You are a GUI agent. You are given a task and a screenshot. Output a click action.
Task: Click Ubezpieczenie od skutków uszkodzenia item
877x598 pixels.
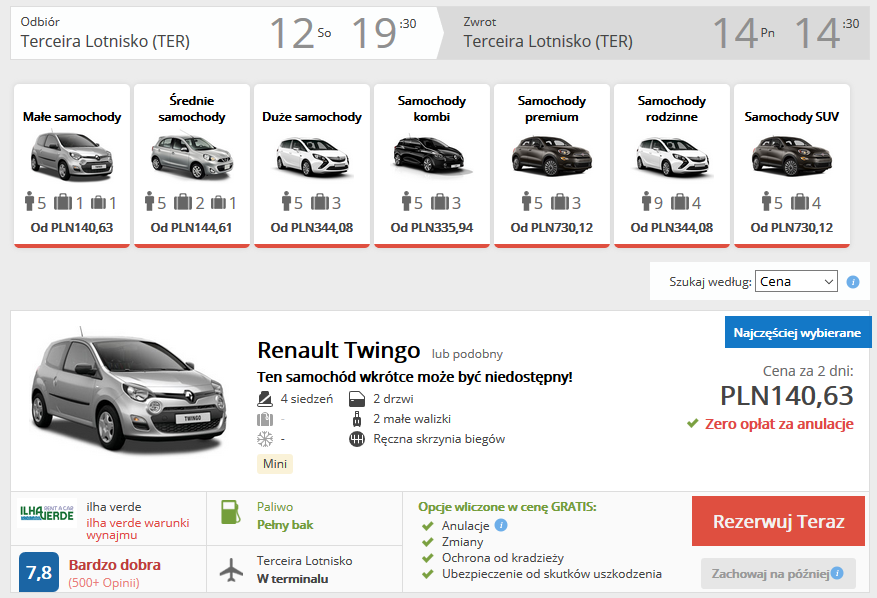(551, 573)
